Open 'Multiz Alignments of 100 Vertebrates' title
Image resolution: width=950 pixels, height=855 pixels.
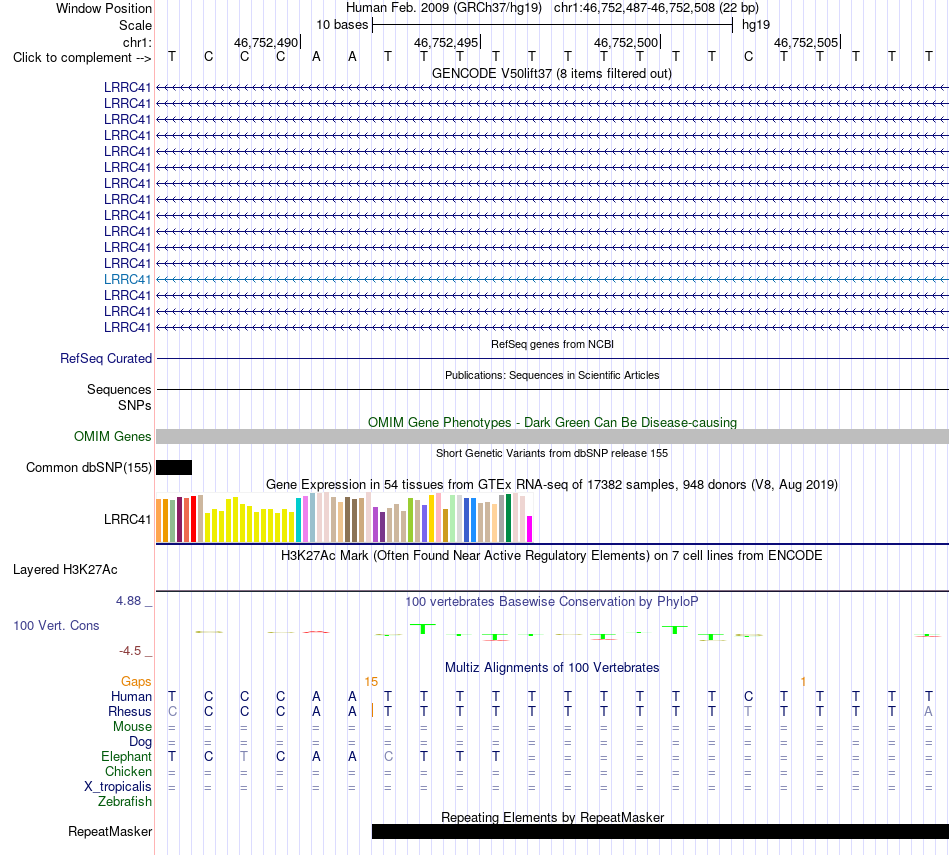pyautogui.click(x=552, y=668)
